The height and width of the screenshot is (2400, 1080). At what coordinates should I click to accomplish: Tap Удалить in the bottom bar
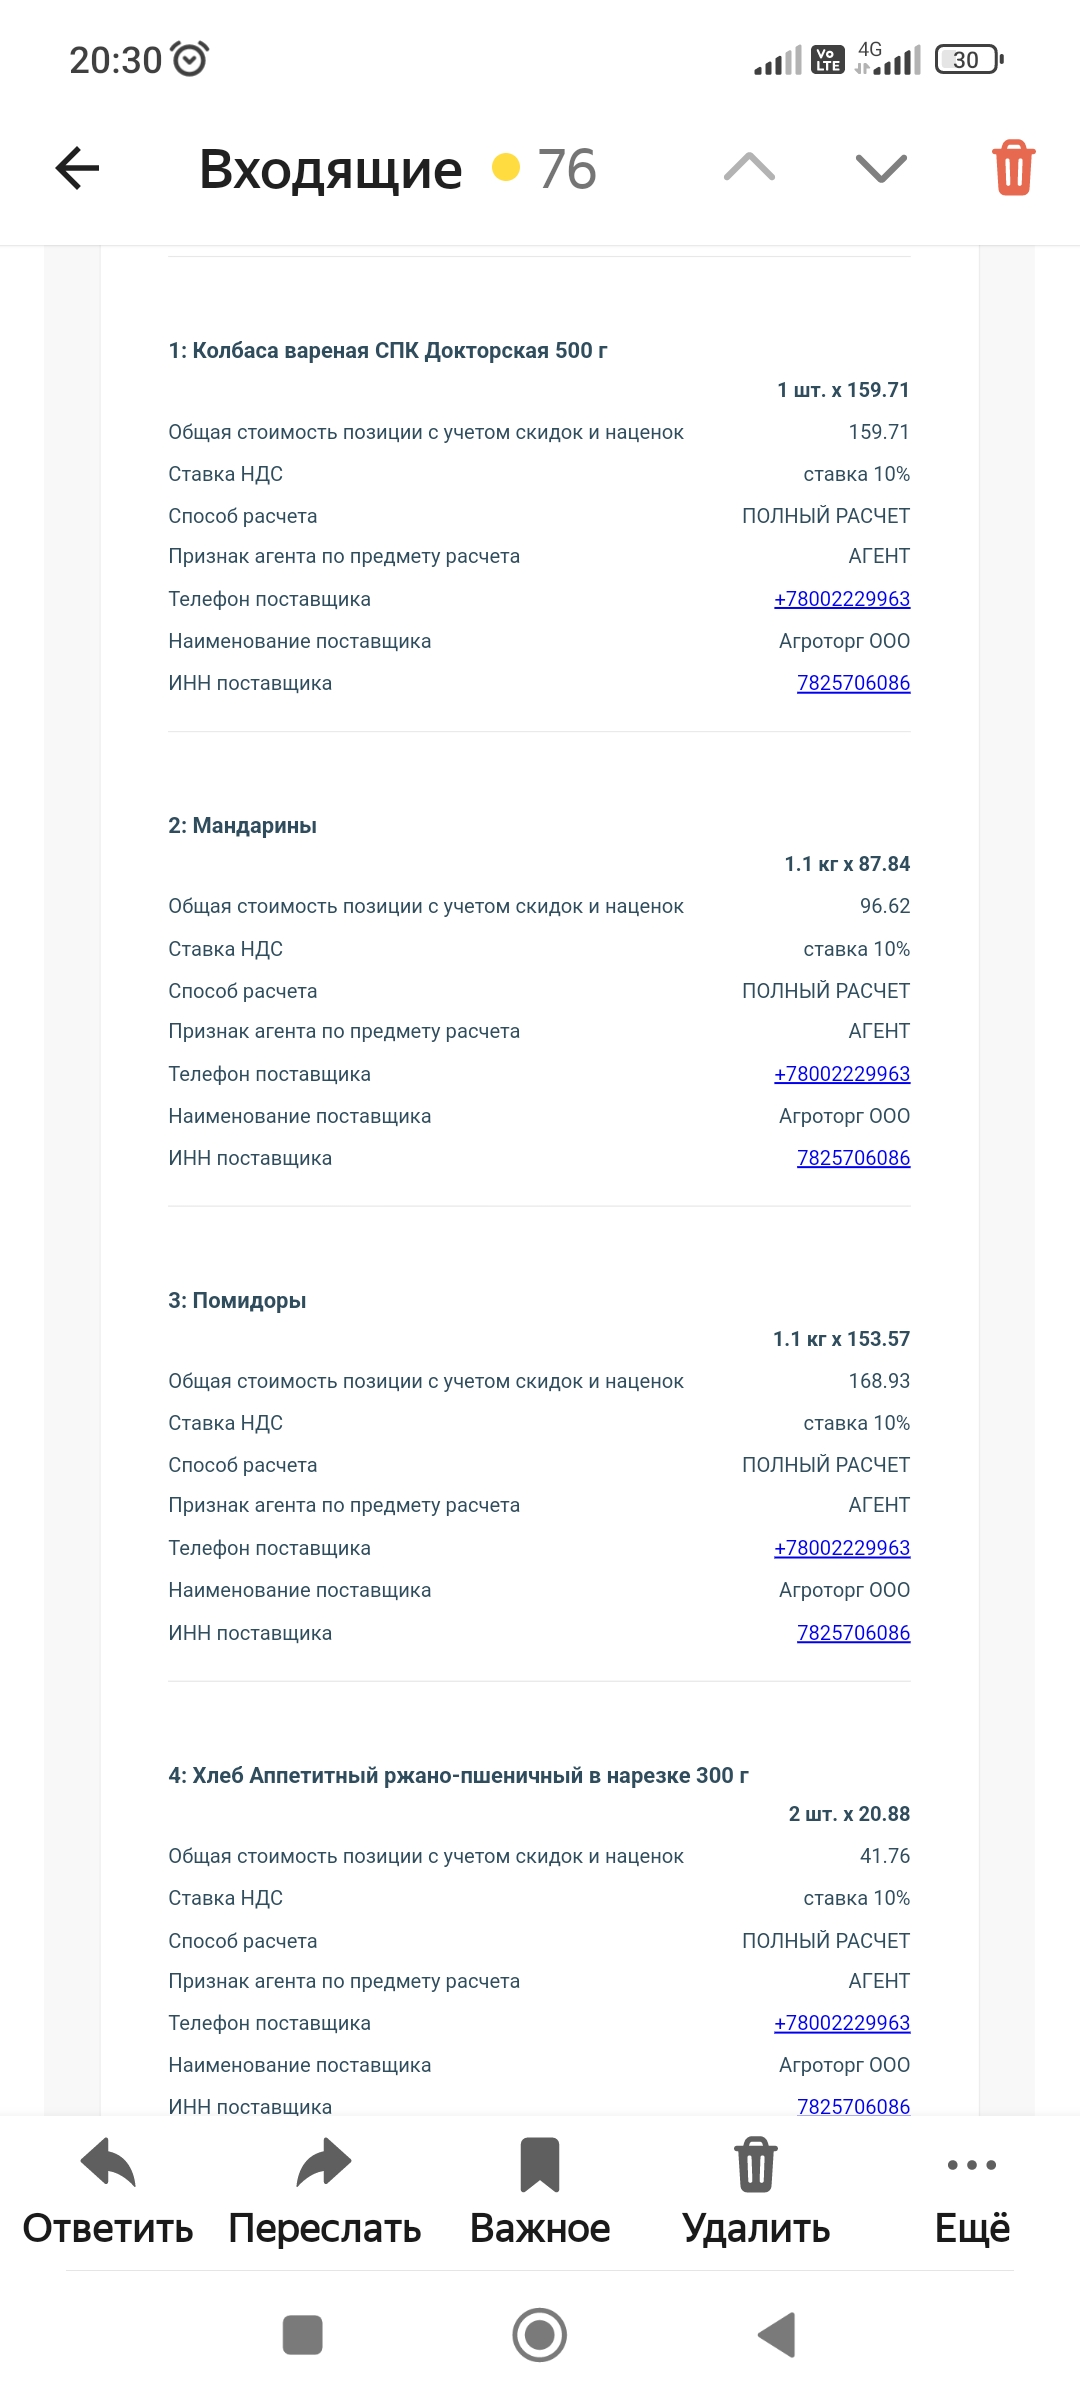756,2192
